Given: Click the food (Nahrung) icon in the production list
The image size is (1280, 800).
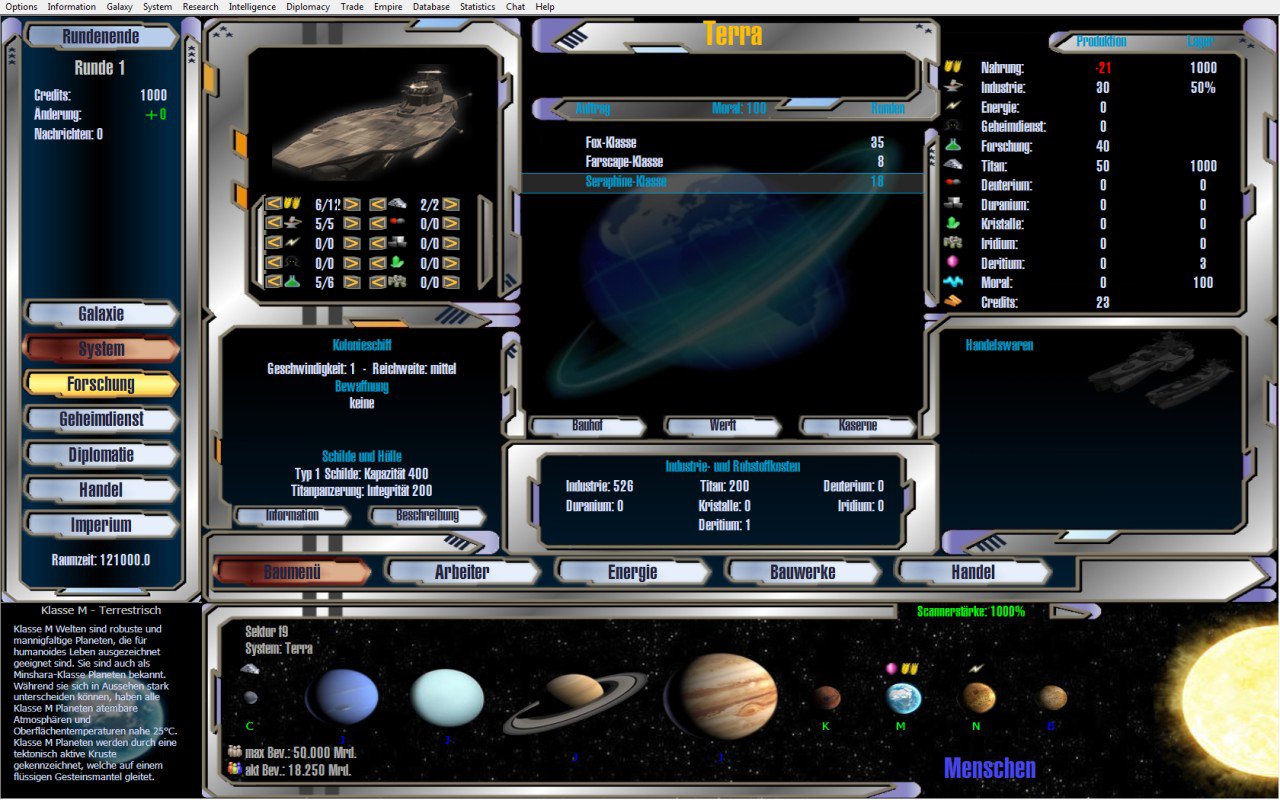Looking at the screenshot, I should (x=954, y=67).
